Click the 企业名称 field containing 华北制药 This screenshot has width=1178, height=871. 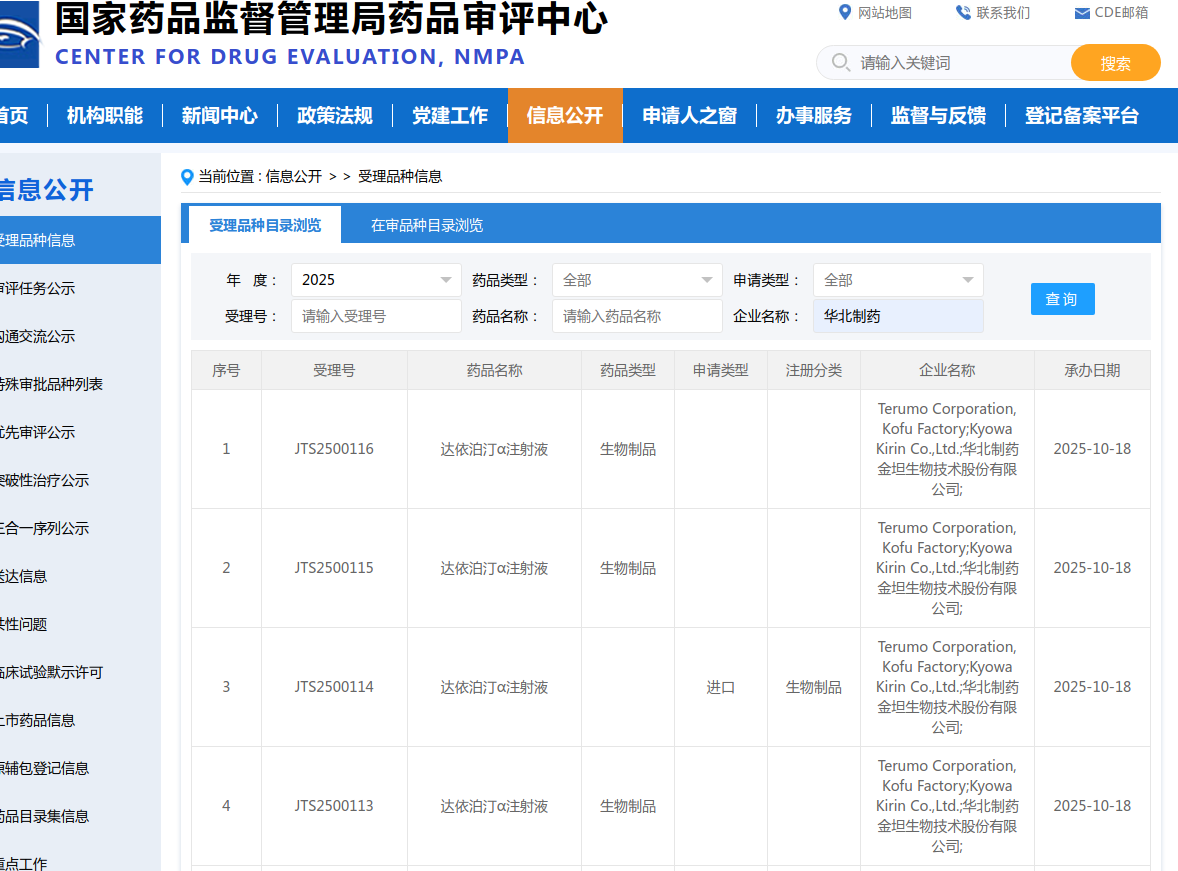pos(897,316)
